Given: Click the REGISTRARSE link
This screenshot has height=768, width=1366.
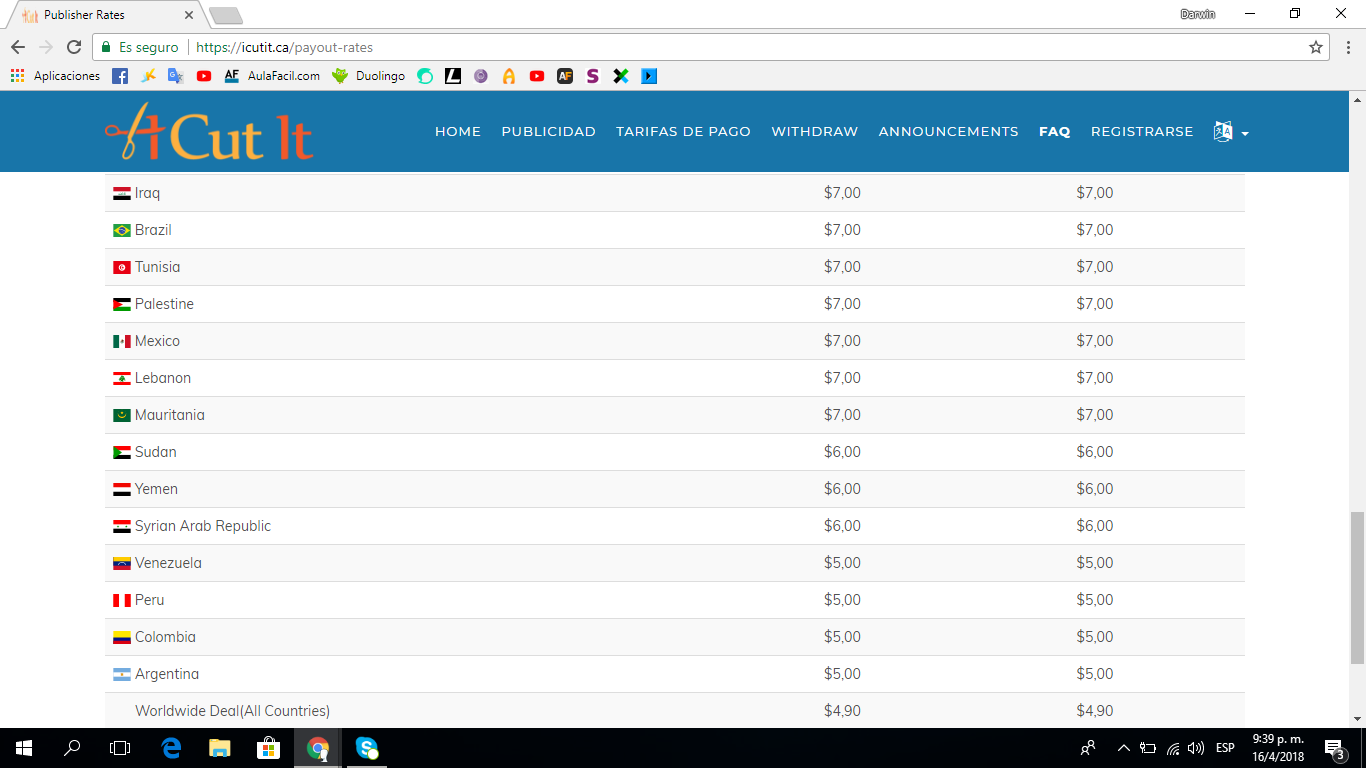Looking at the screenshot, I should click(x=1142, y=131).
